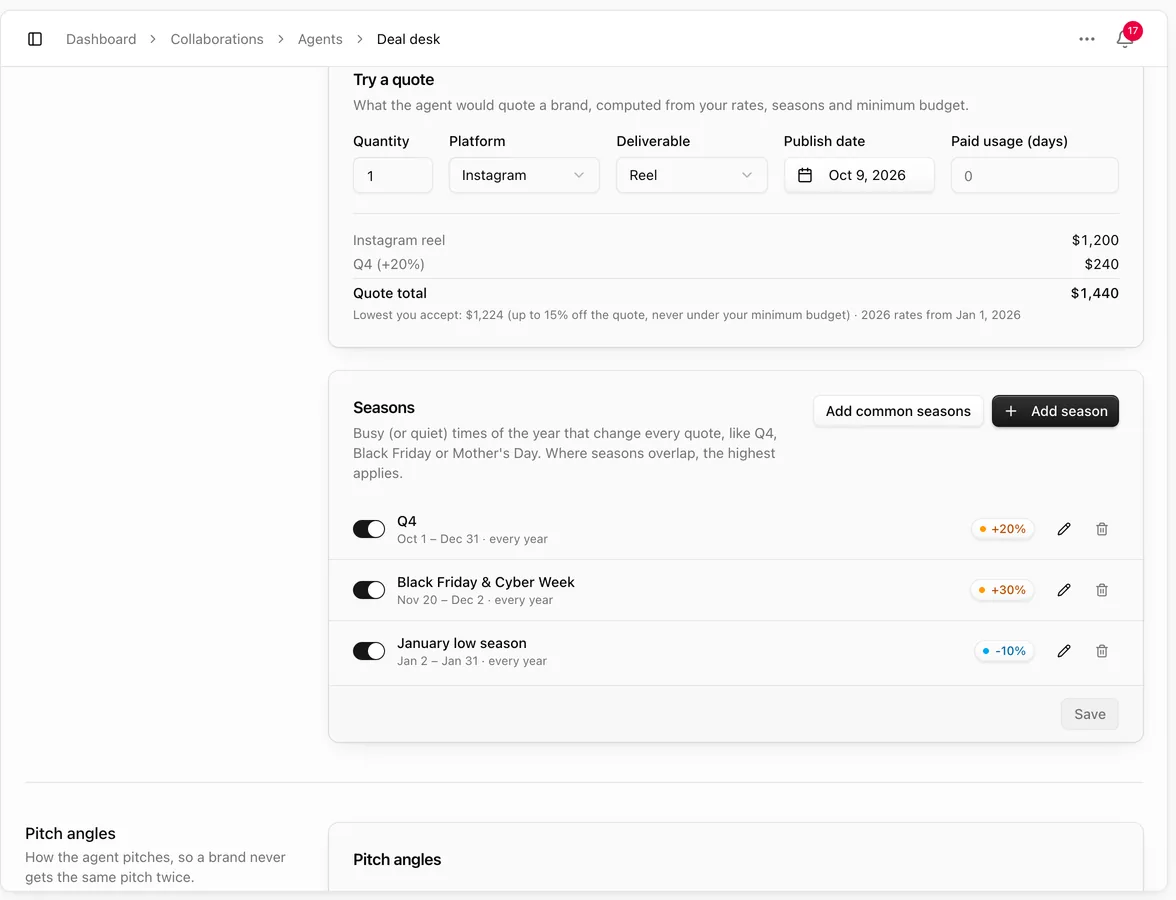Screen dimensions: 1176x900
Task: Go to Collaborations breadcrumb
Action: (217, 39)
